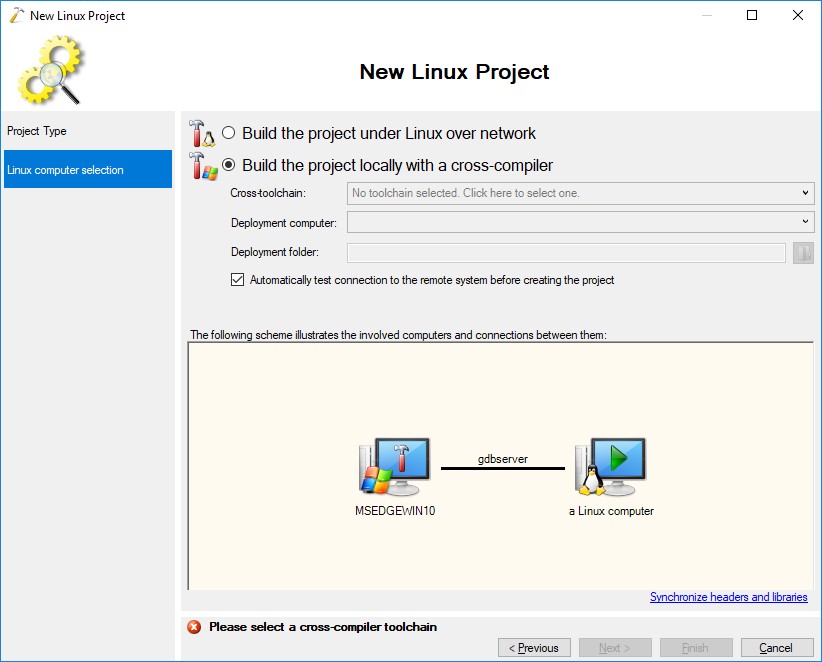The width and height of the screenshot is (822, 662).
Task: Open the Cross-toolchain dropdown
Action: tap(580, 193)
